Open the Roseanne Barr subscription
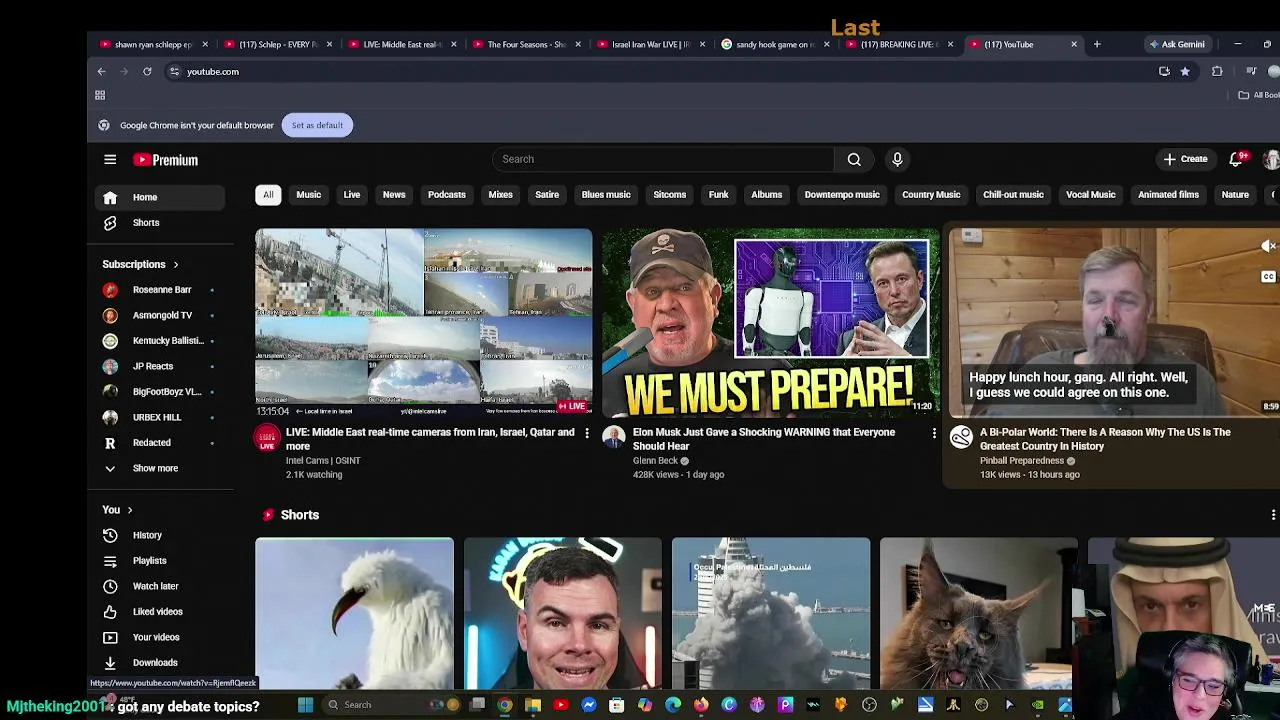The height and width of the screenshot is (720, 1280). (x=162, y=290)
